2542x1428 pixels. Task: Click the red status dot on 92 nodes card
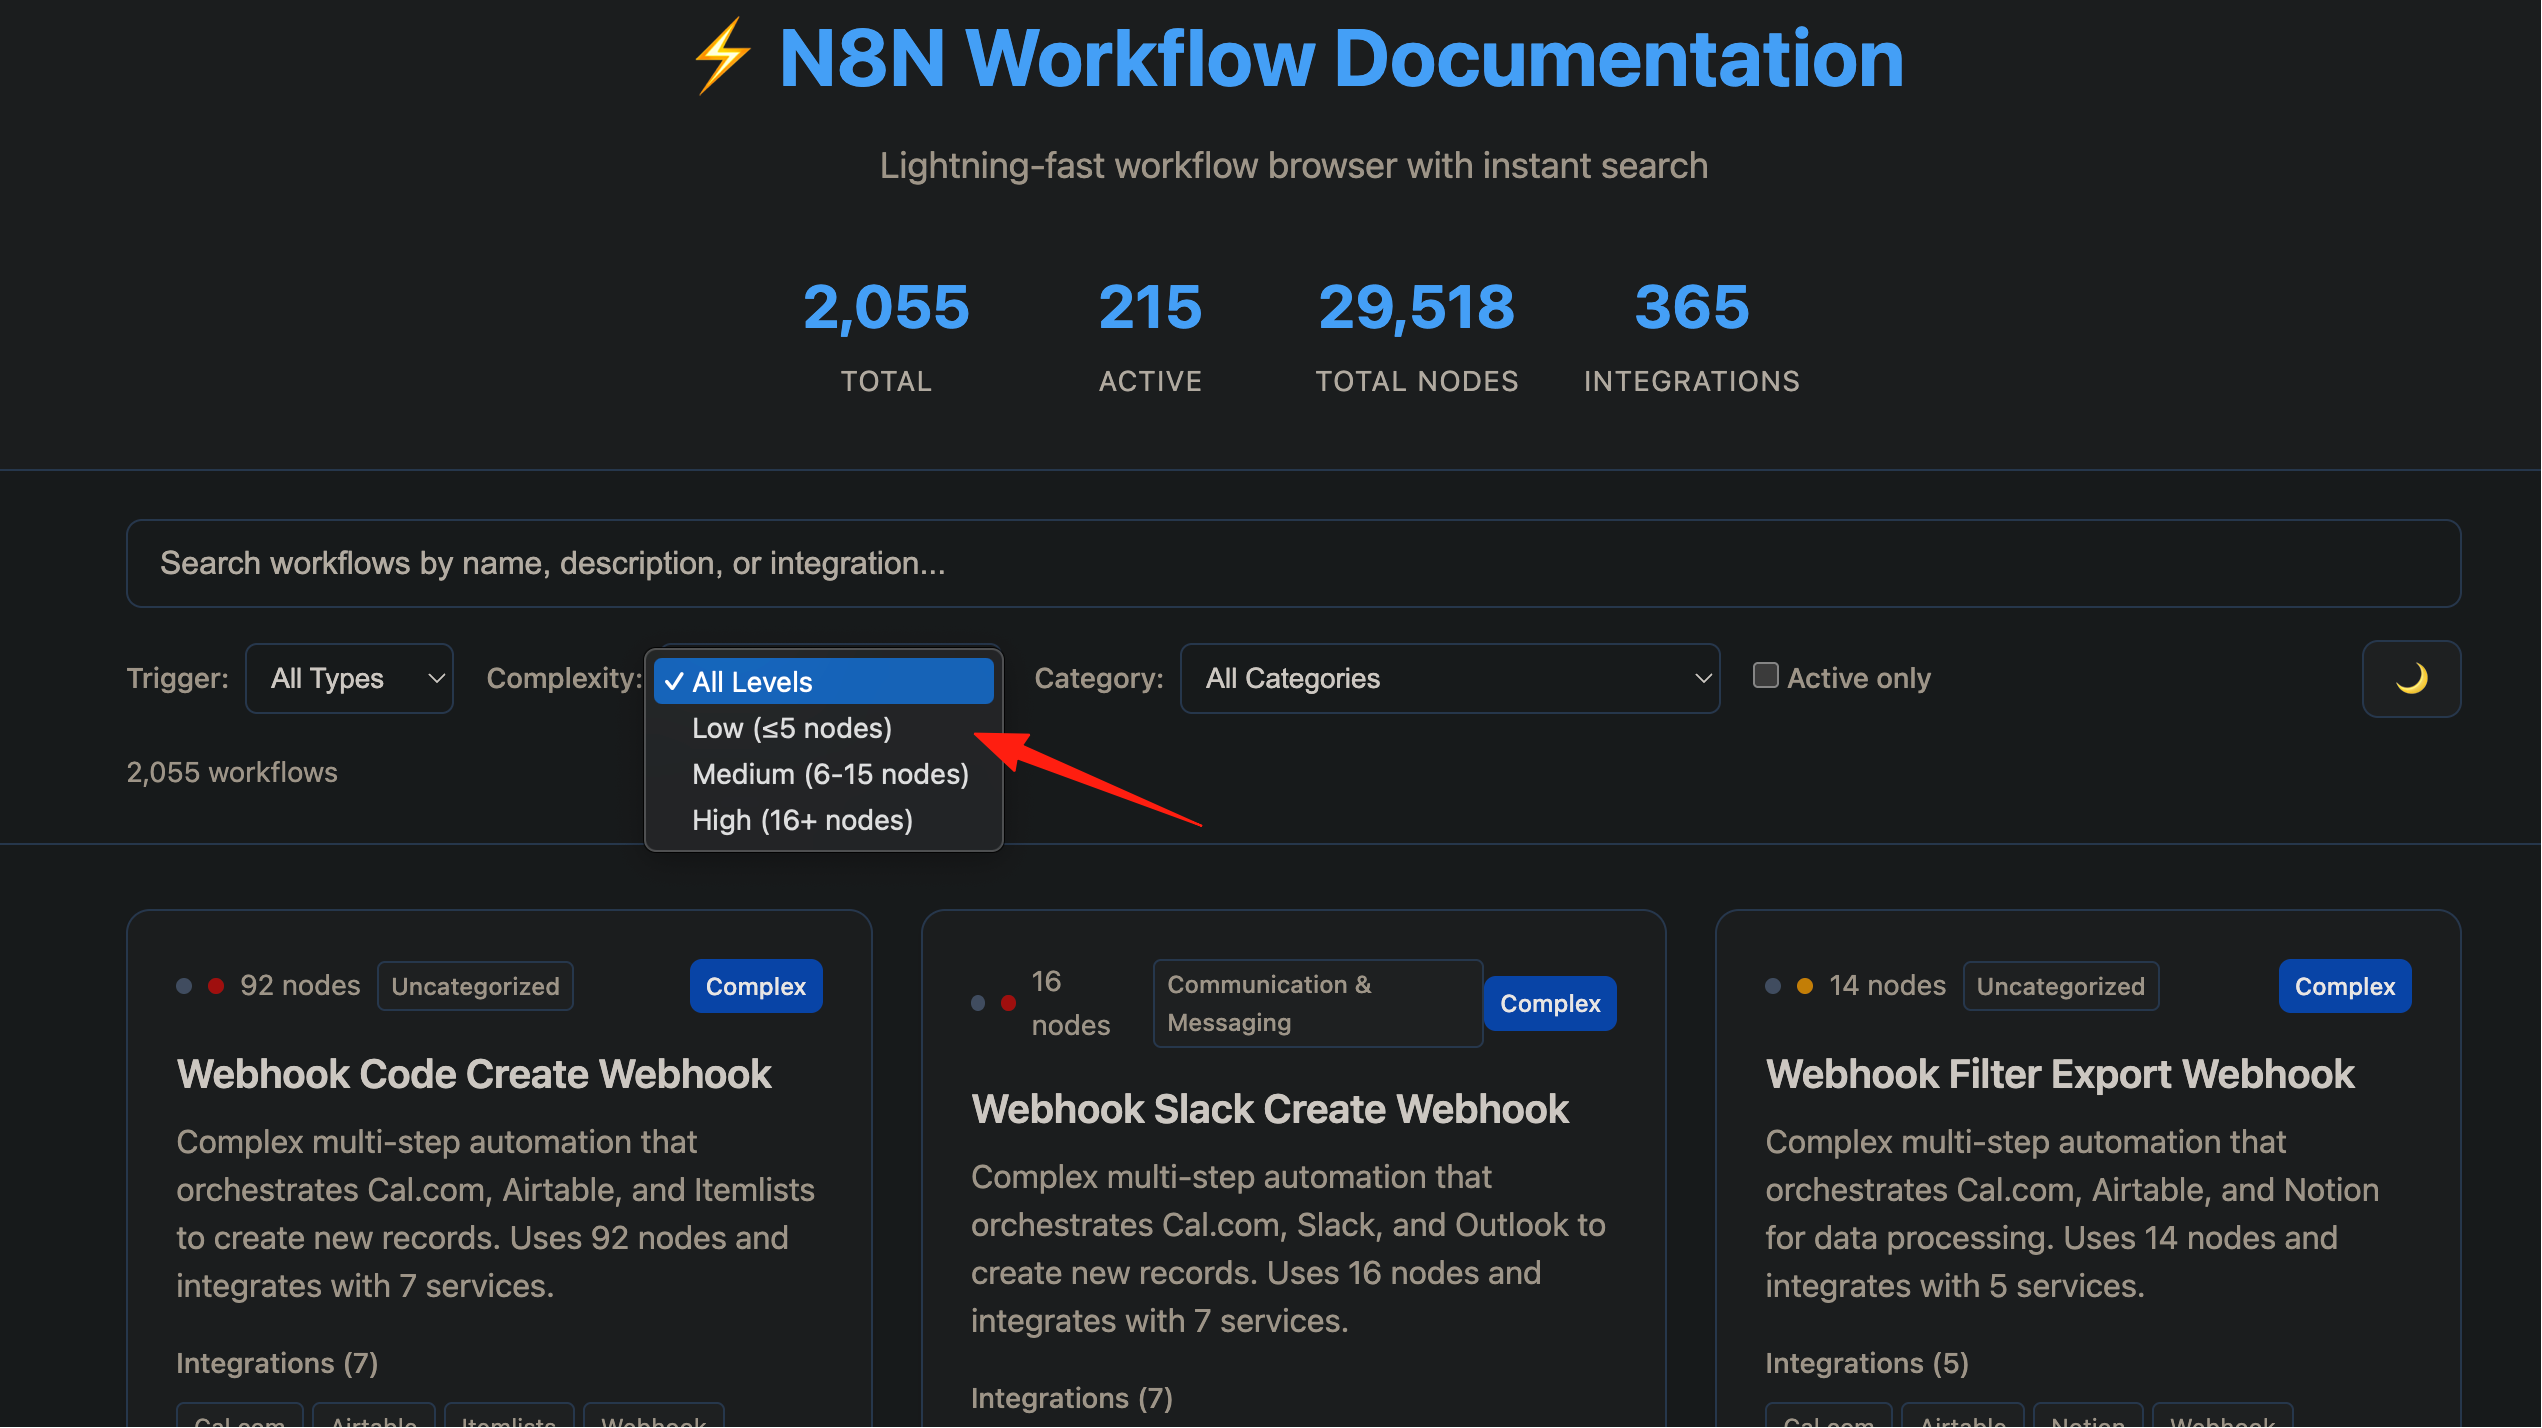pos(215,987)
